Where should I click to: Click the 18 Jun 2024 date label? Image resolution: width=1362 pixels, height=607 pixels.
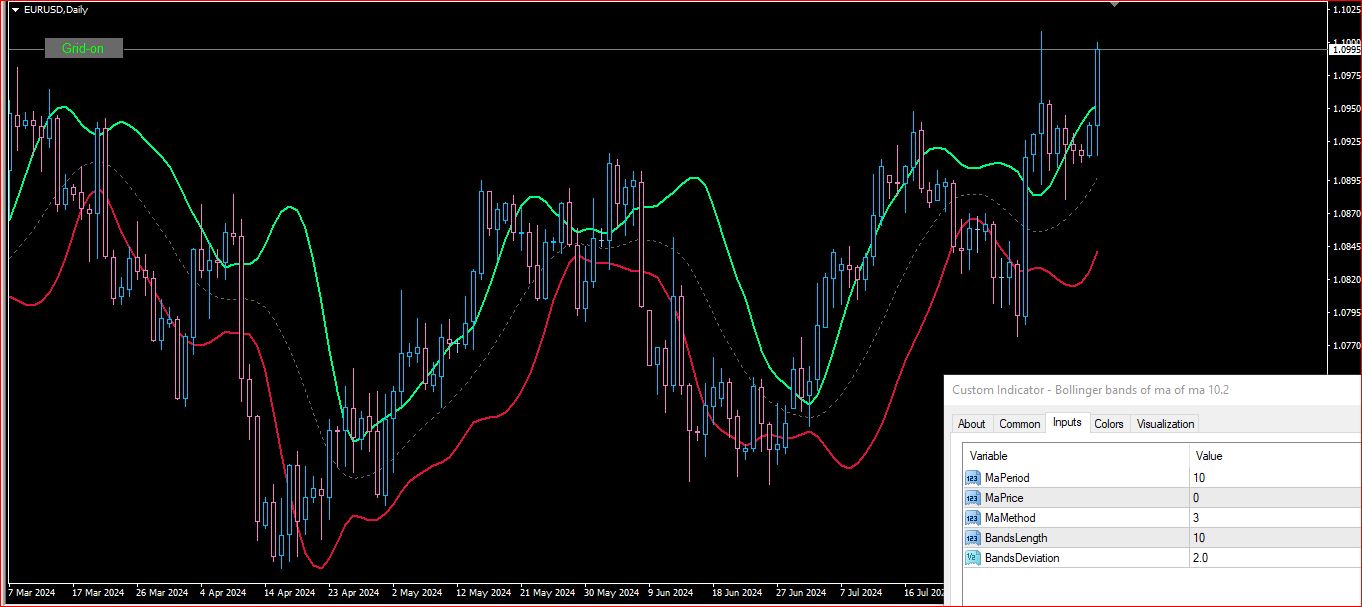pyautogui.click(x=738, y=593)
